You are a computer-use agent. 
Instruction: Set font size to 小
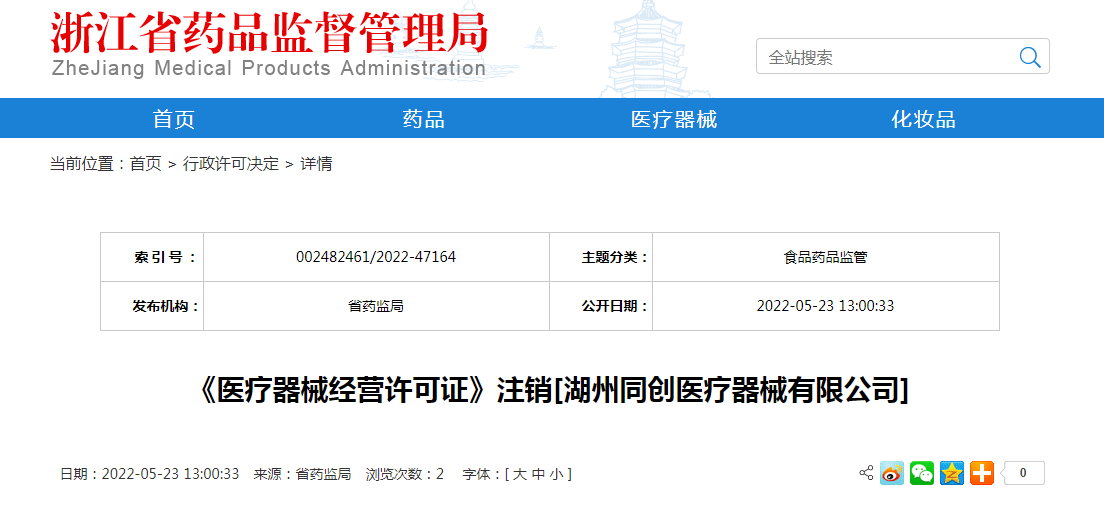[556, 474]
